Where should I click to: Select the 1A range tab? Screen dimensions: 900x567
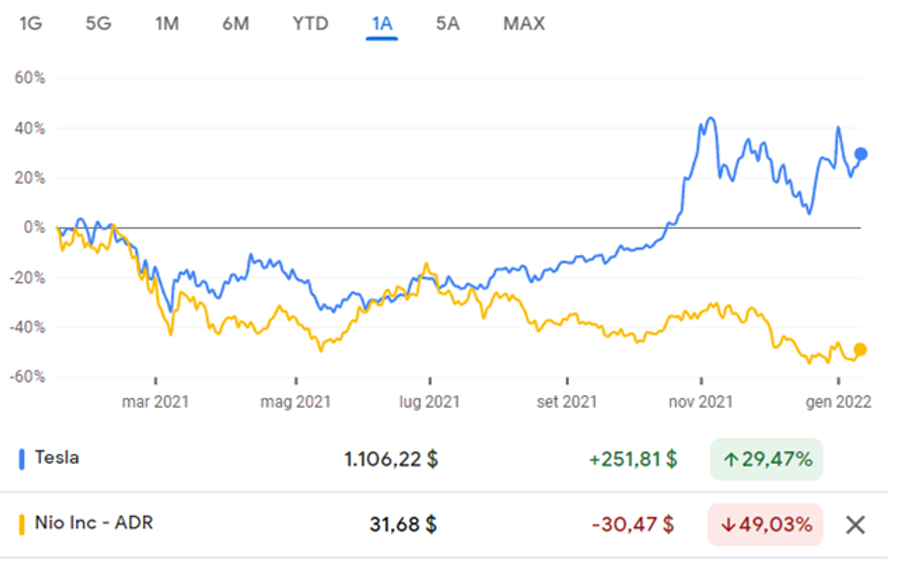coord(382,24)
